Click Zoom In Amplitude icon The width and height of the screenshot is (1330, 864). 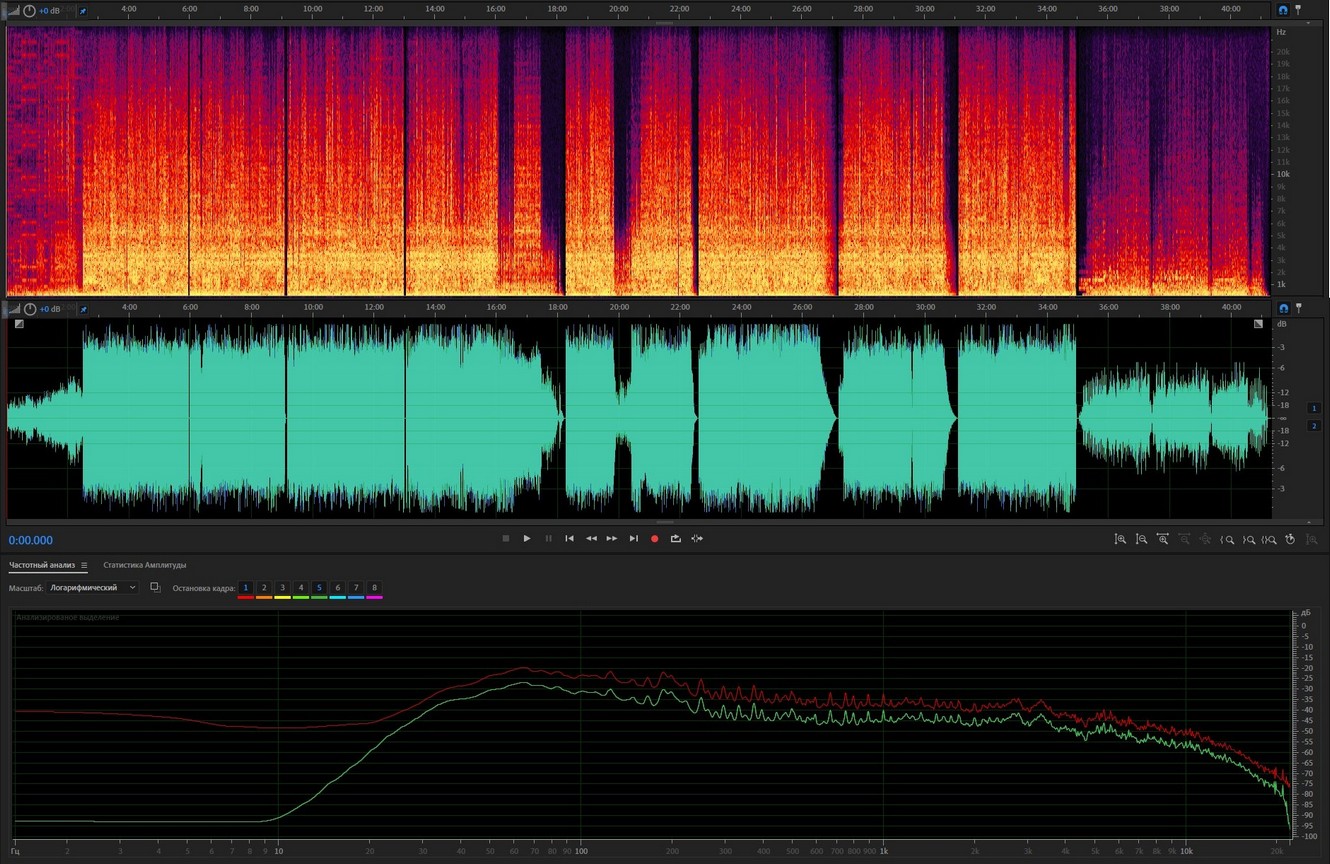1120,540
